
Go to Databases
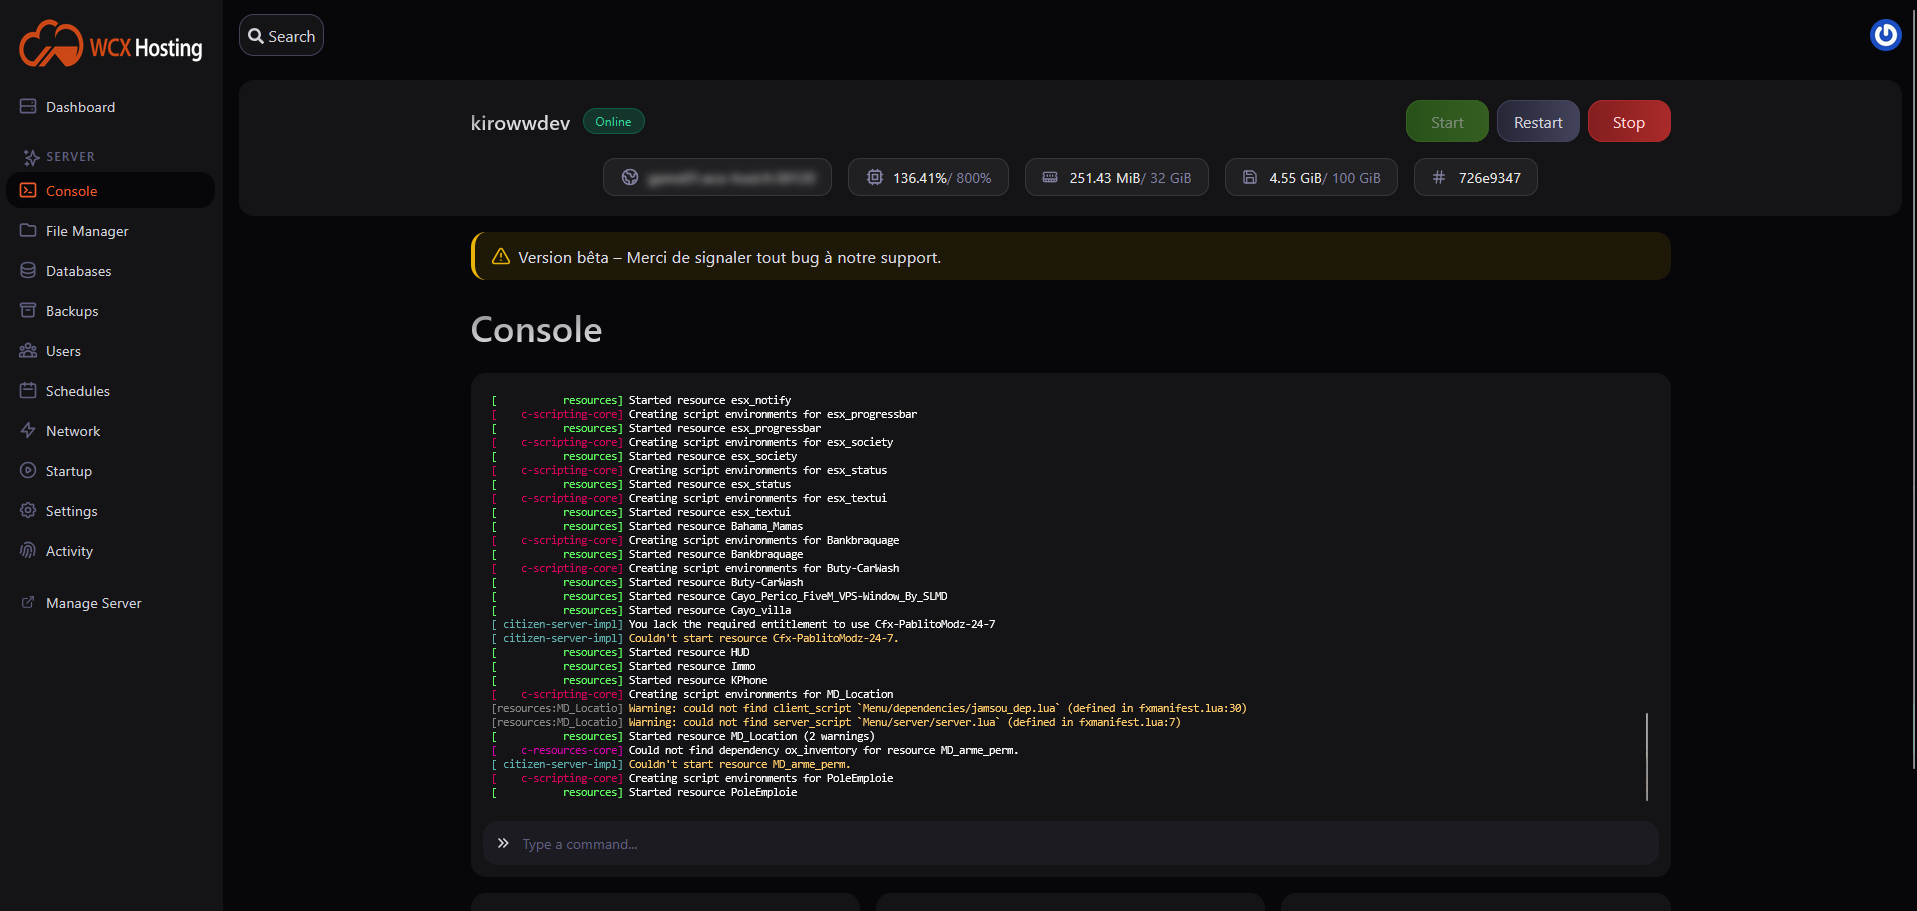pyautogui.click(x=110, y=271)
